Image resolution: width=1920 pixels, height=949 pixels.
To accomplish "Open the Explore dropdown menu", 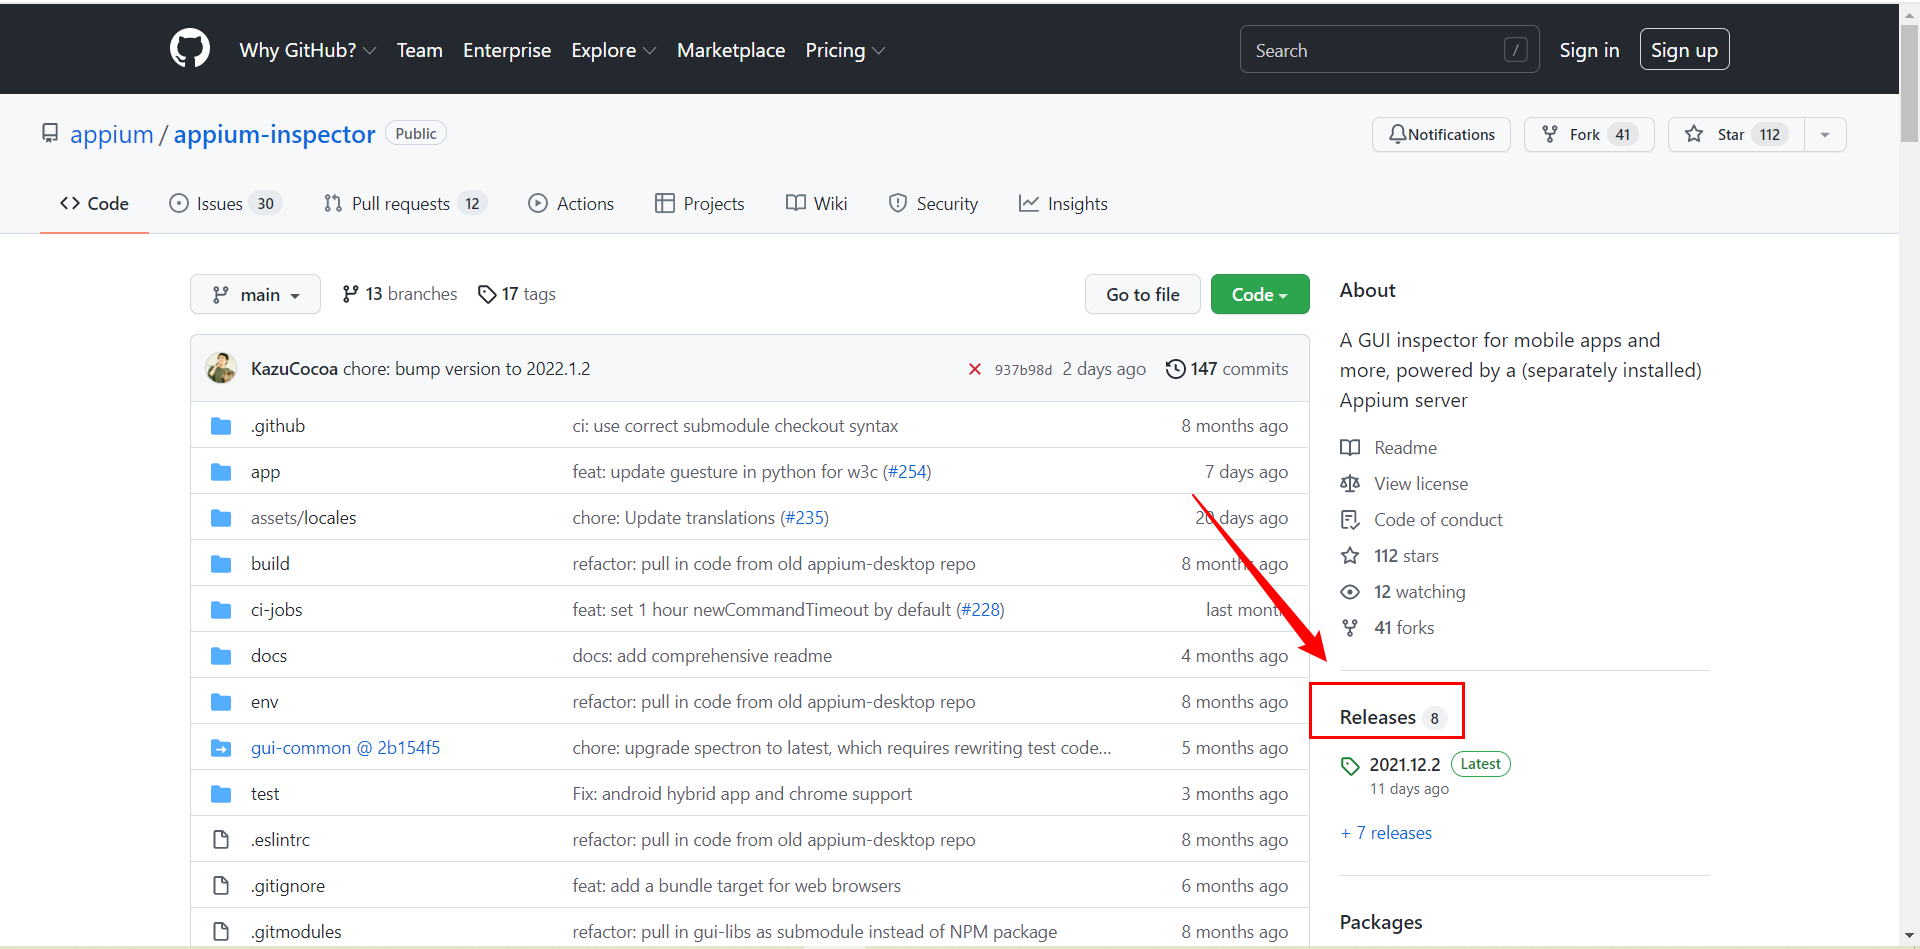I will (x=613, y=50).
